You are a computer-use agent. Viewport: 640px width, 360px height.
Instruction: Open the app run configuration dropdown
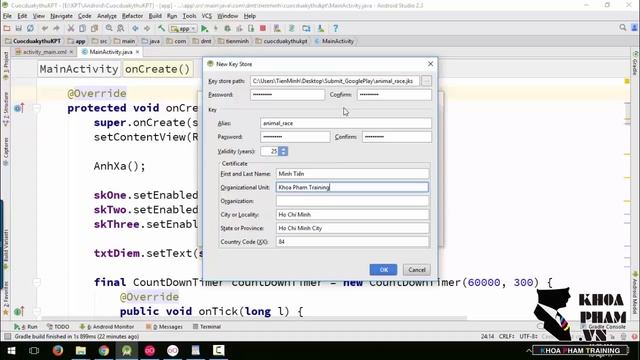coord(184,29)
